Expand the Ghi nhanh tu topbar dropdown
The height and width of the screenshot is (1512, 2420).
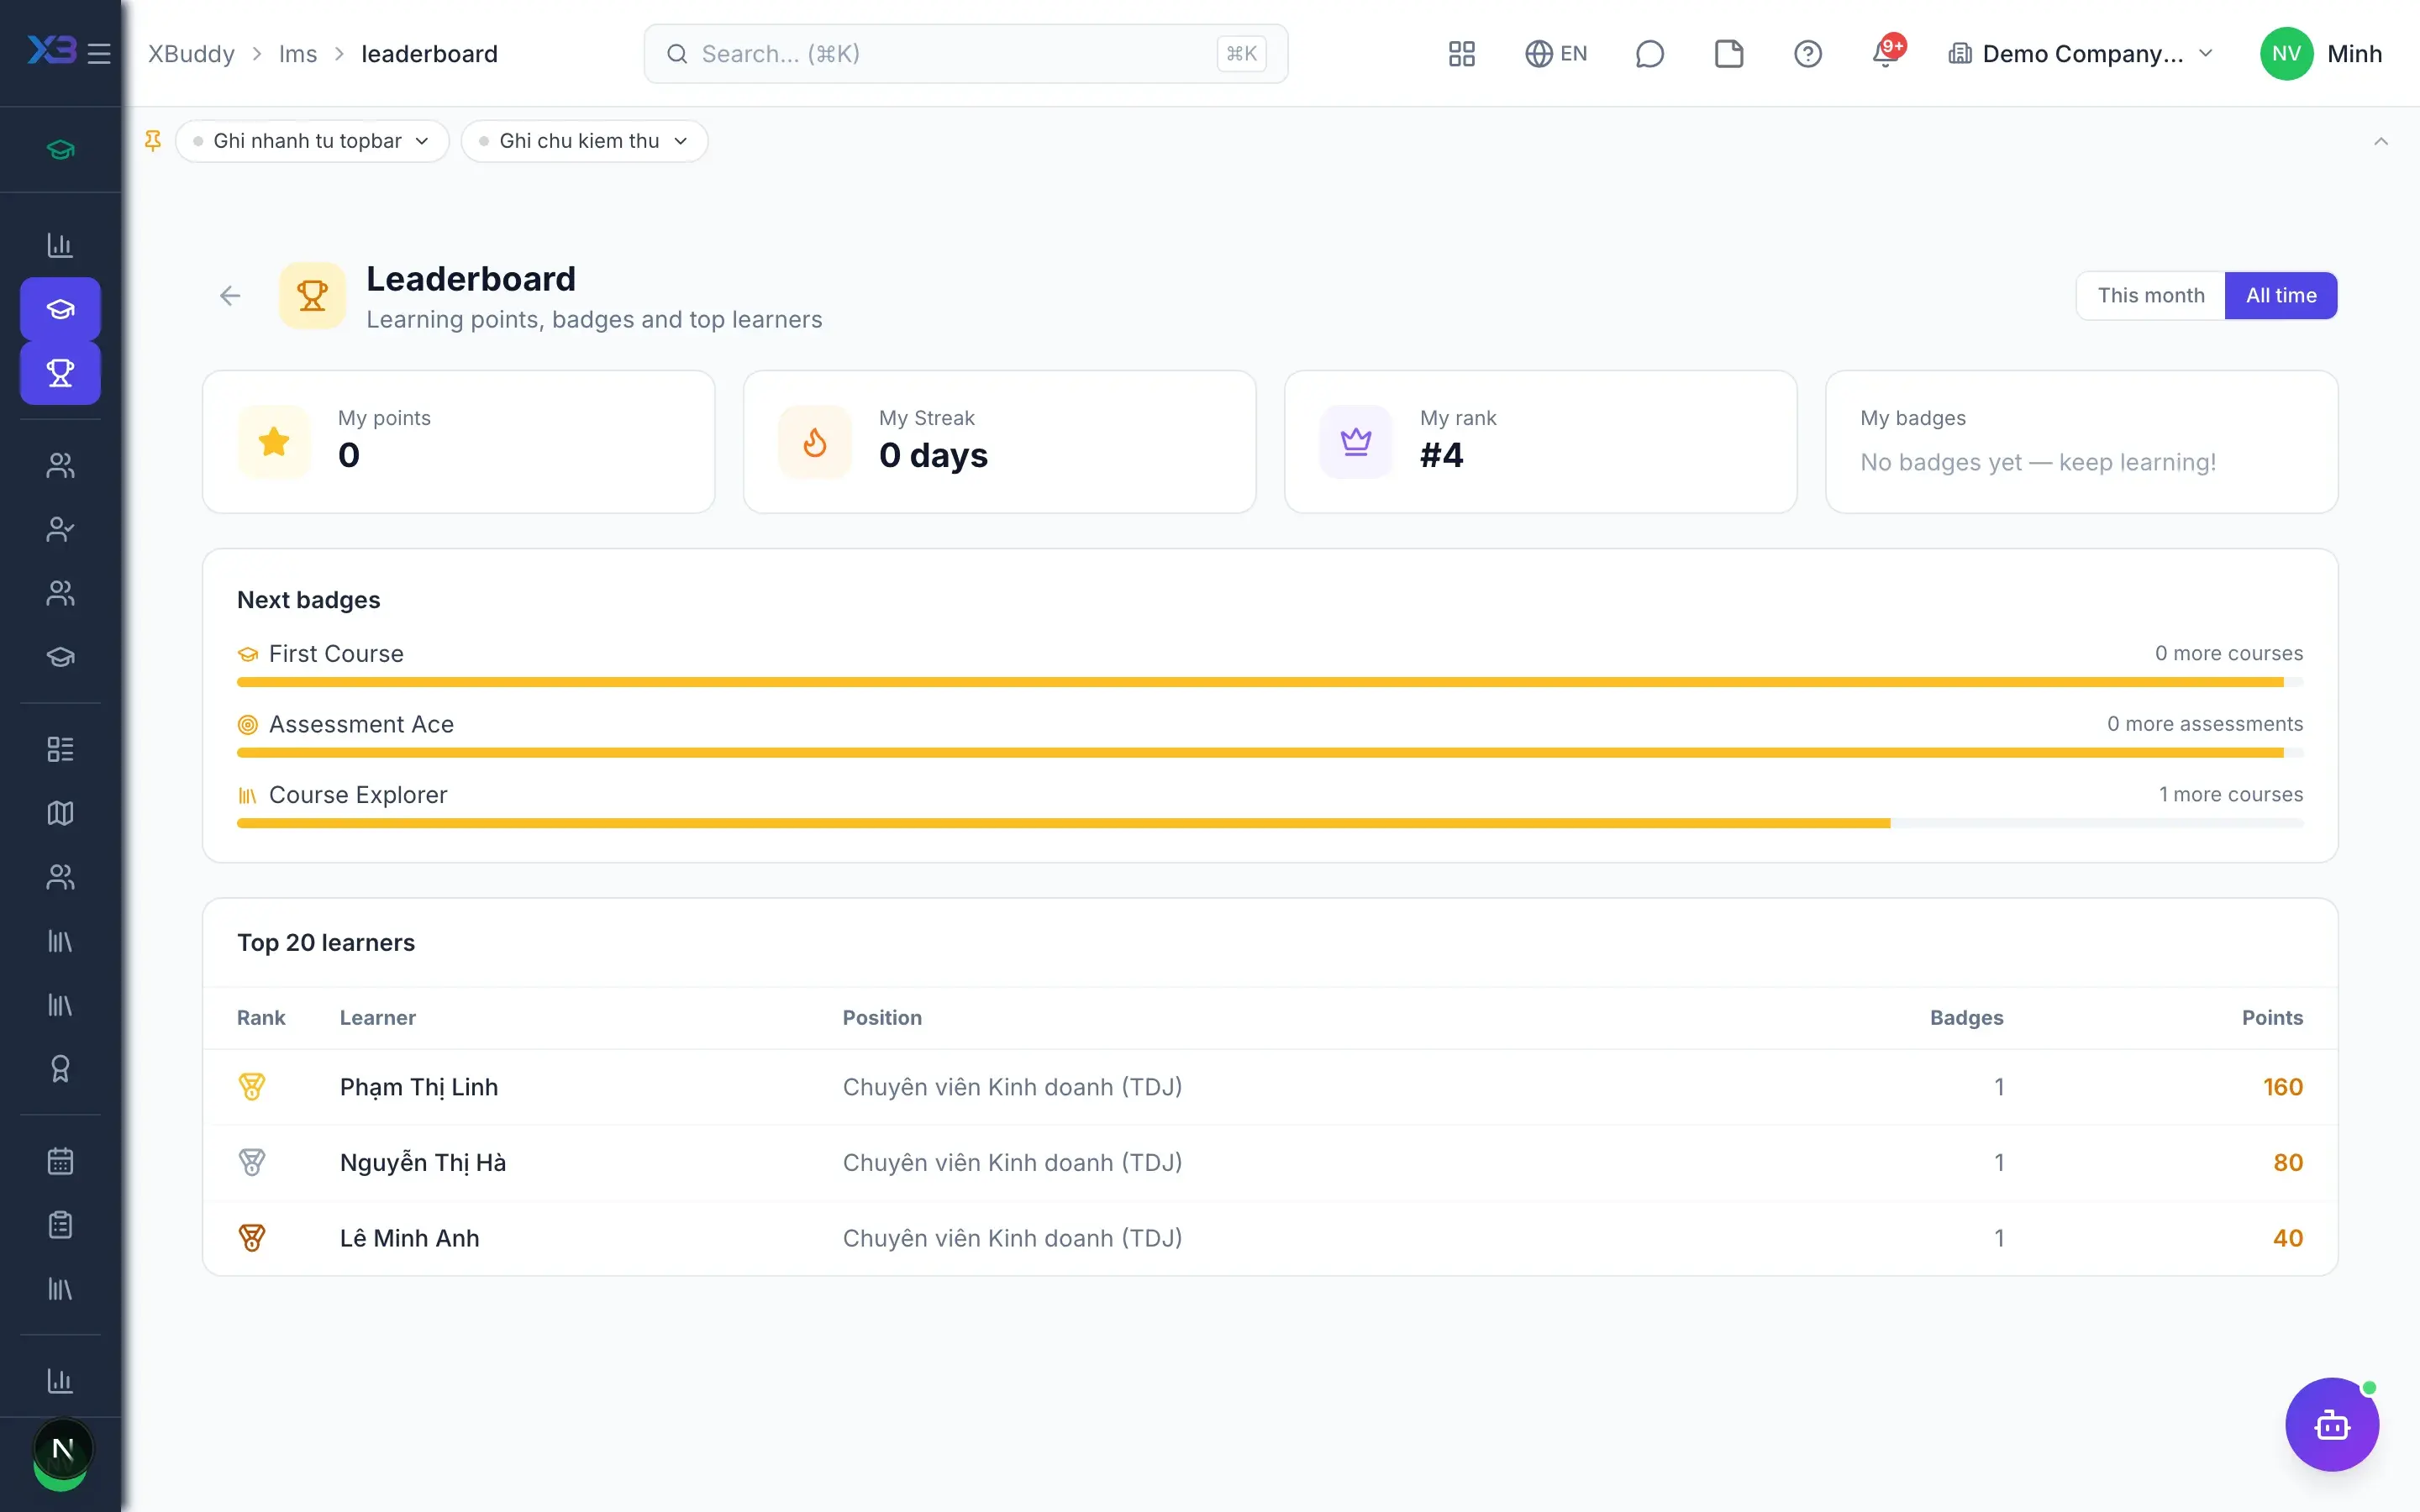(312, 141)
